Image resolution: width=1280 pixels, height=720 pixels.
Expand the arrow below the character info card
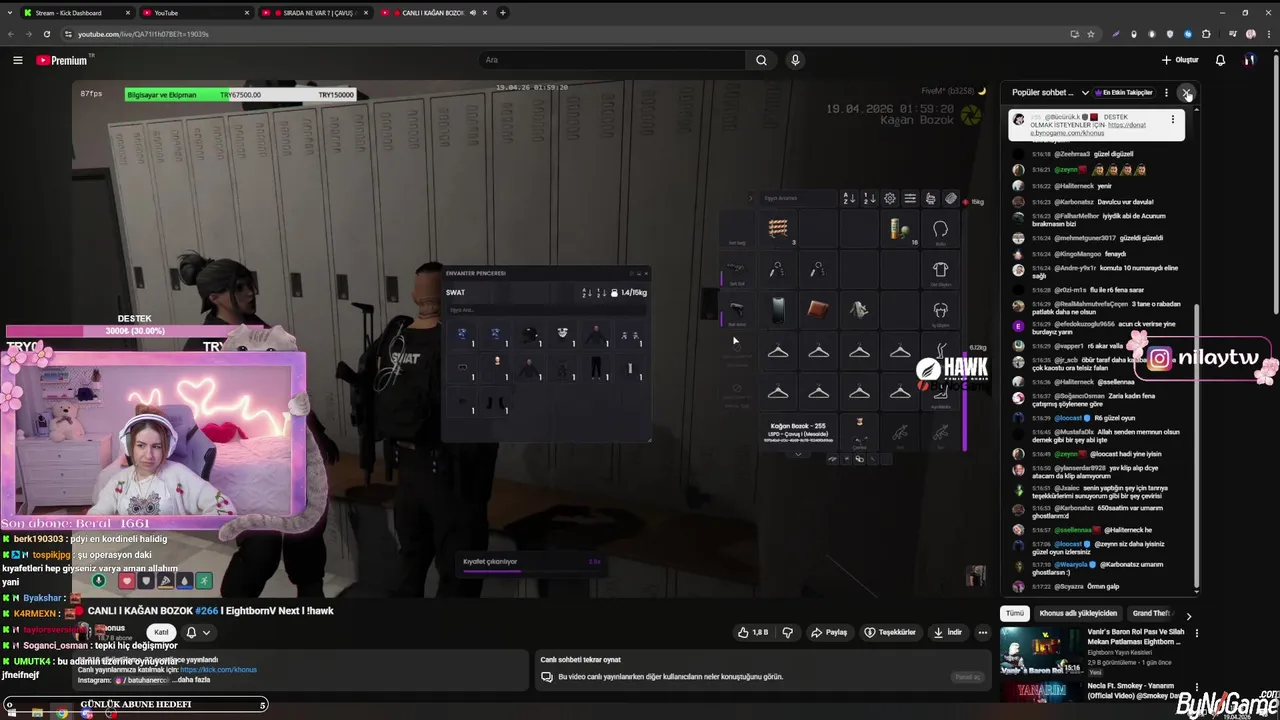[x=798, y=454]
